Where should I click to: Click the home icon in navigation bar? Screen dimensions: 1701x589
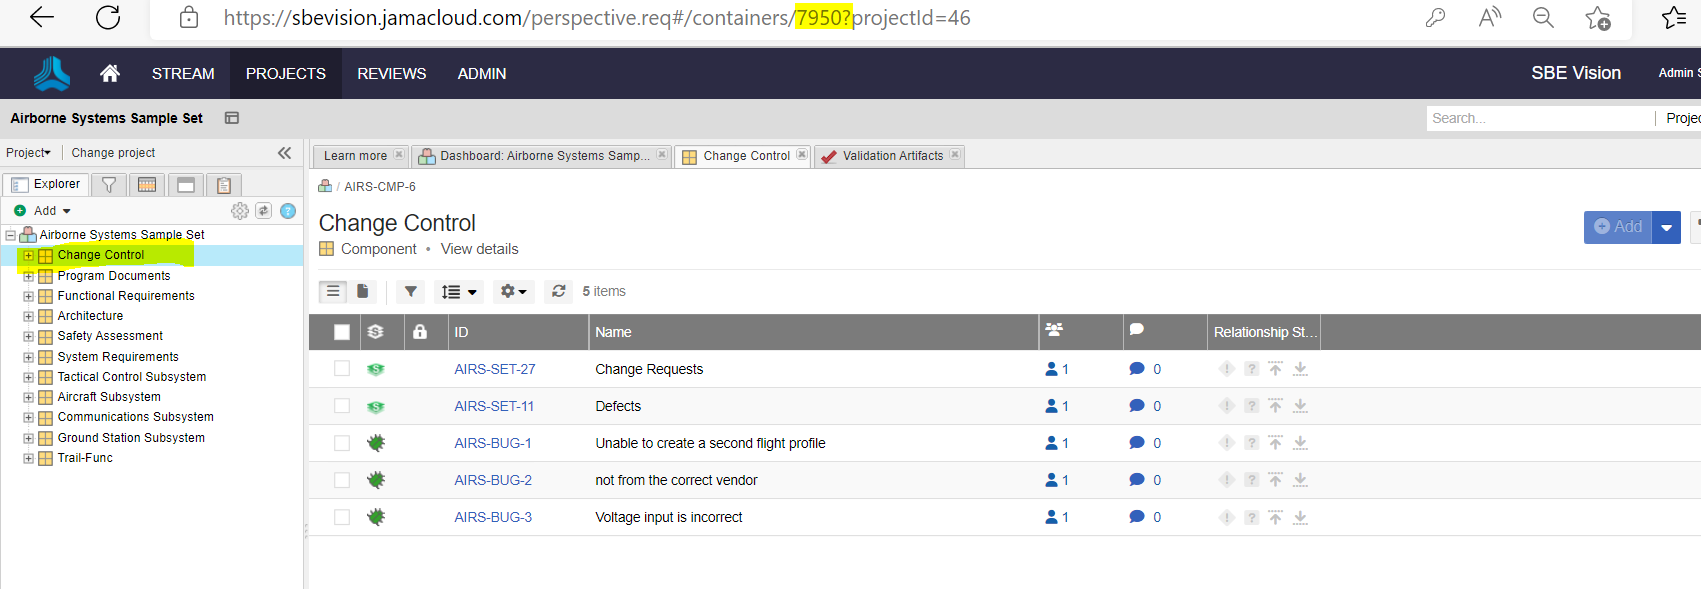(110, 73)
